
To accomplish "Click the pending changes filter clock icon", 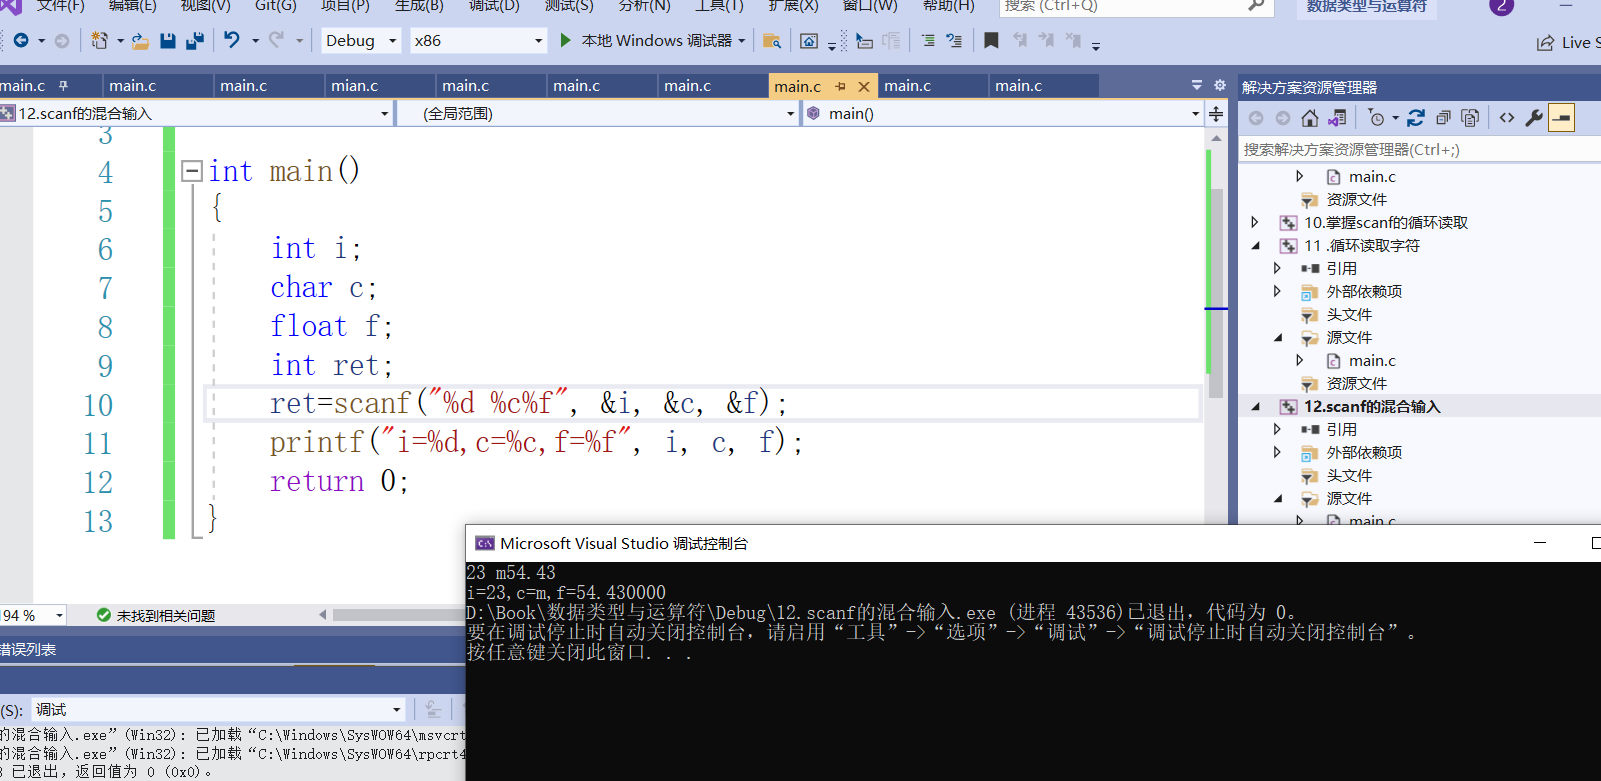I will pyautogui.click(x=1376, y=118).
